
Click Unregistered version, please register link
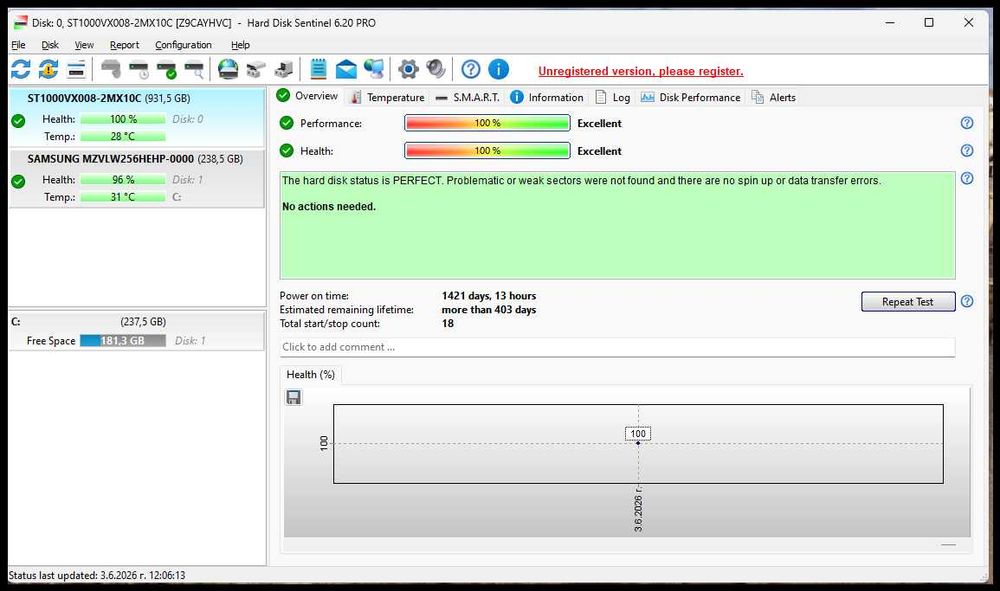[x=641, y=71]
